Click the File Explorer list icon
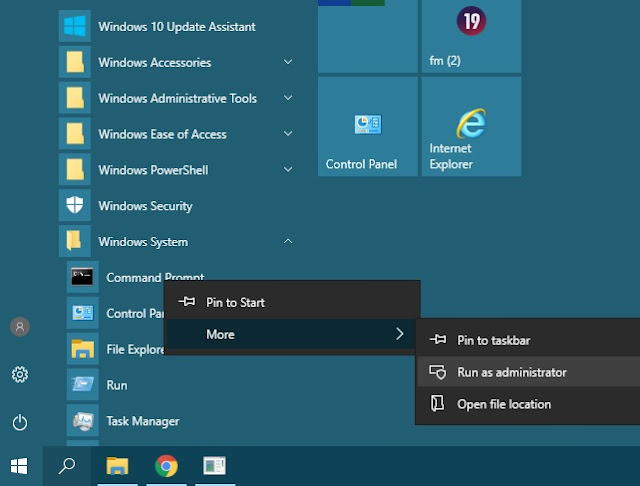This screenshot has height=486, width=640. pos(82,349)
